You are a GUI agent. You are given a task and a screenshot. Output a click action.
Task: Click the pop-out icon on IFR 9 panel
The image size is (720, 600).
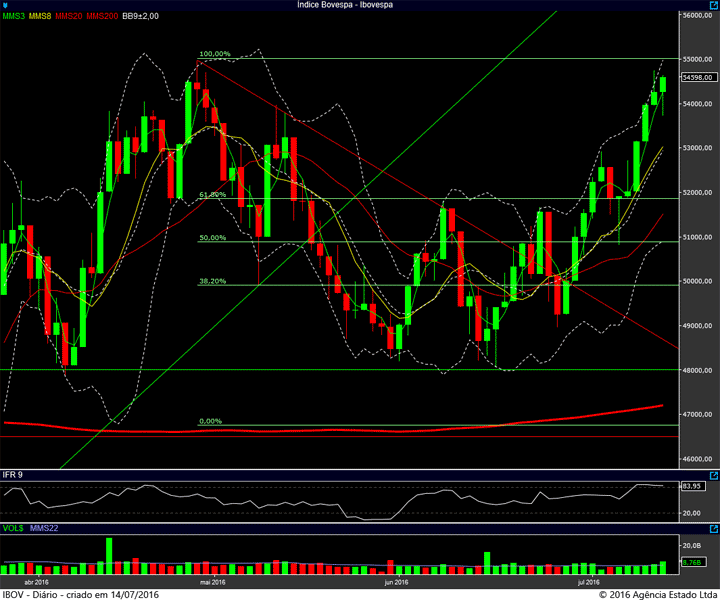pos(714,476)
